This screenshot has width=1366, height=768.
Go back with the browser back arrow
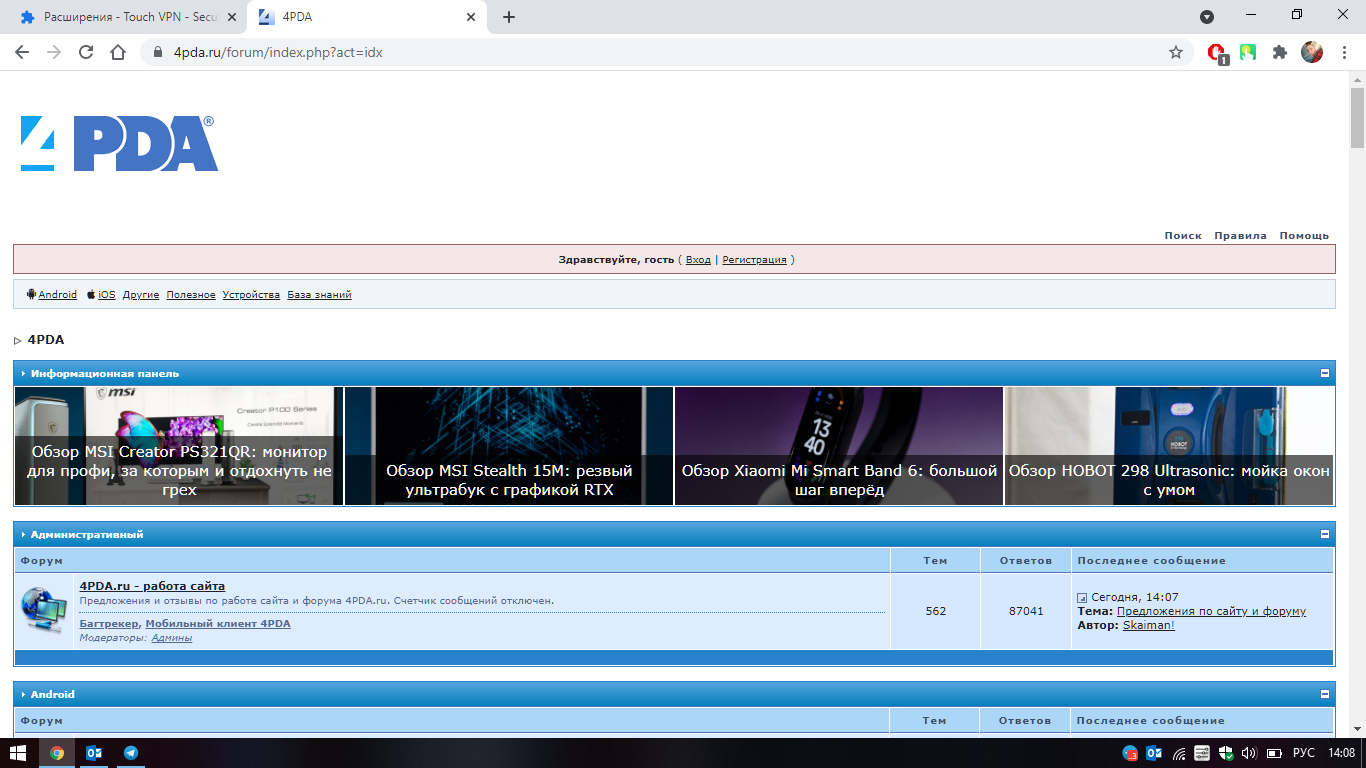pos(22,52)
